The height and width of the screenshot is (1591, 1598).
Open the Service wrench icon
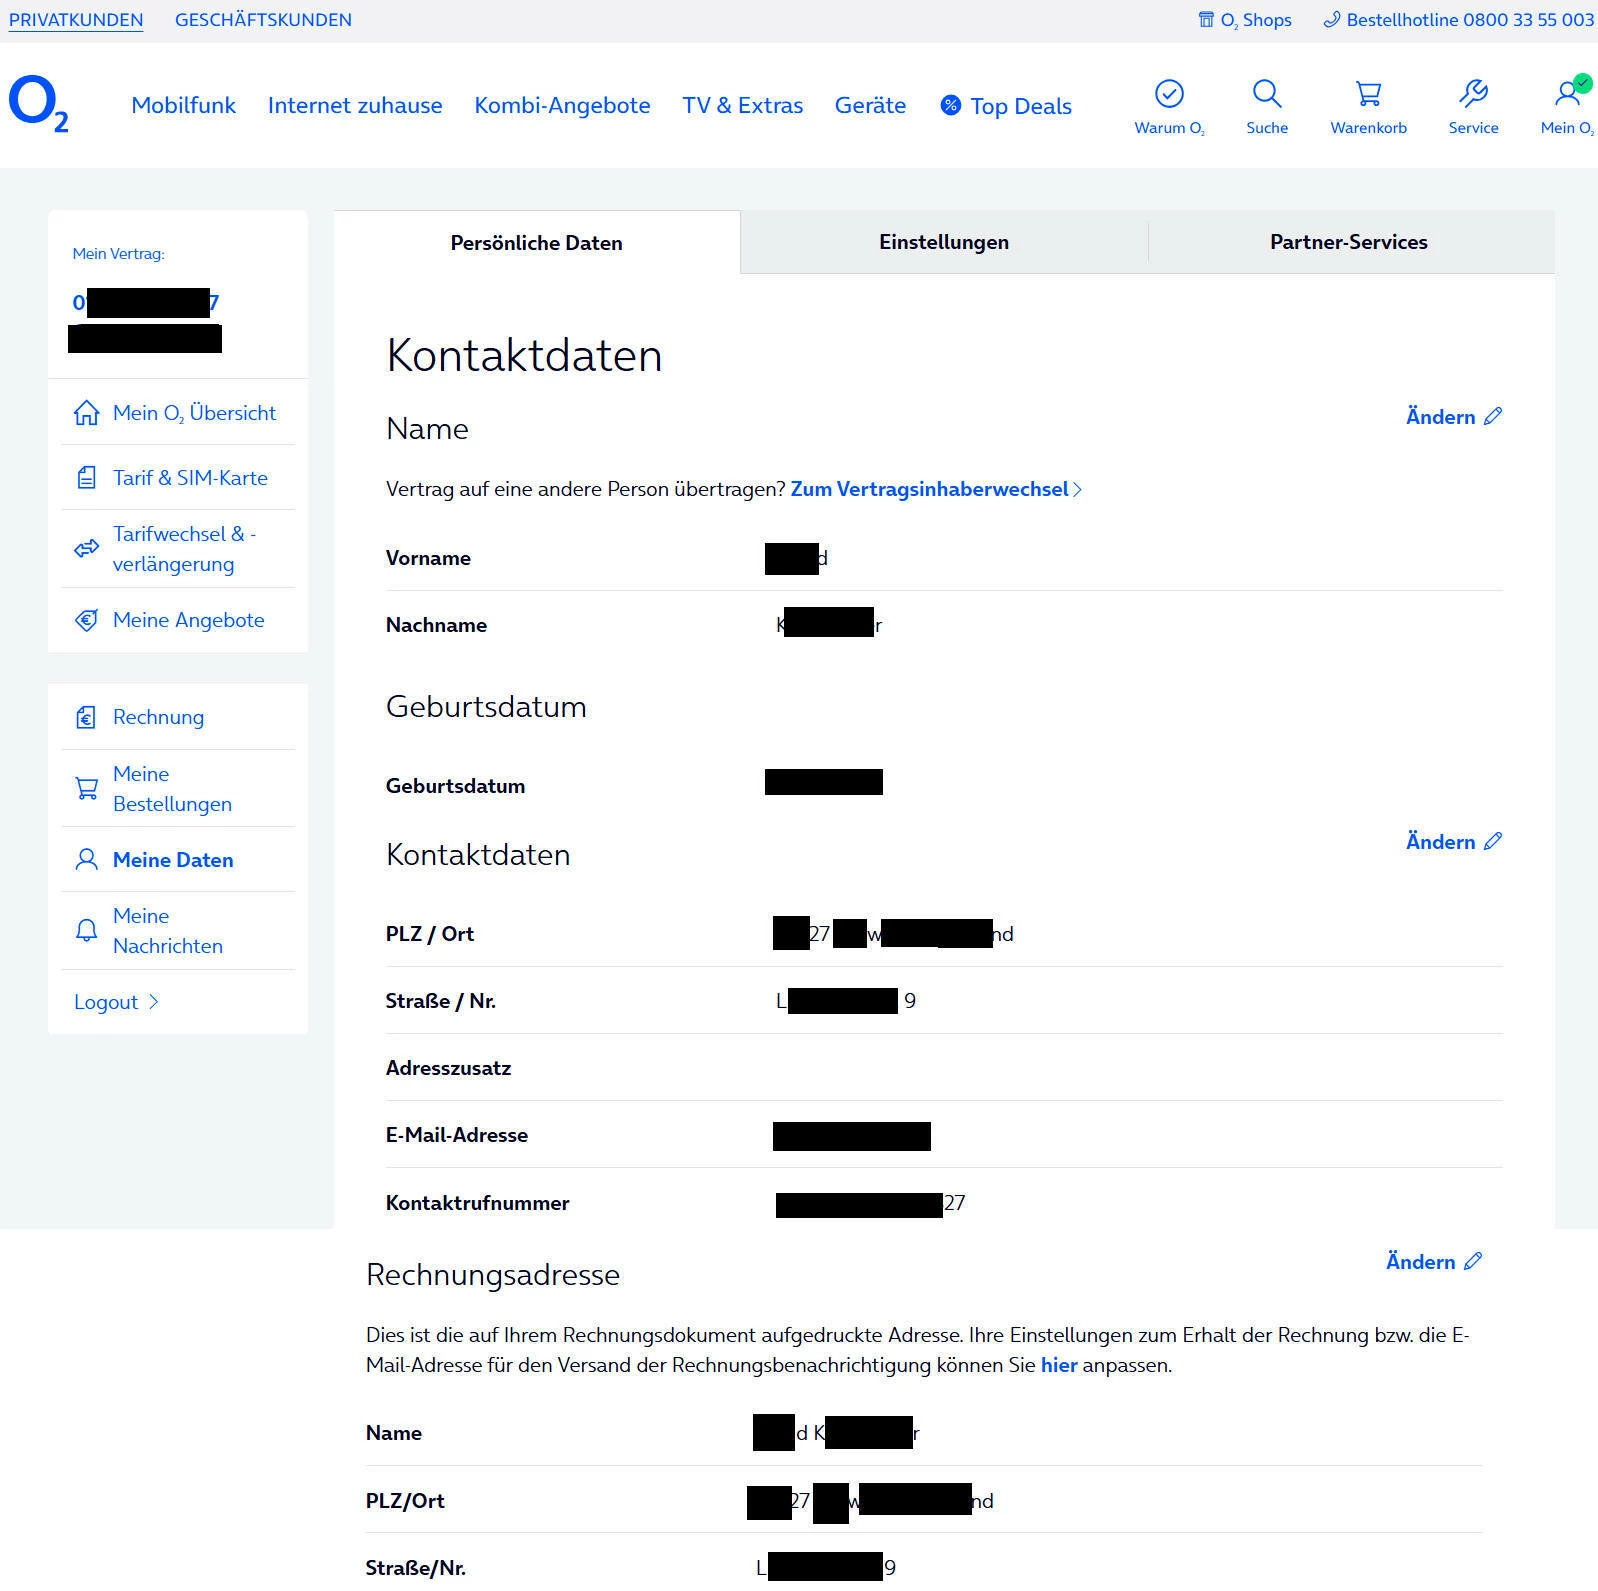[1473, 94]
